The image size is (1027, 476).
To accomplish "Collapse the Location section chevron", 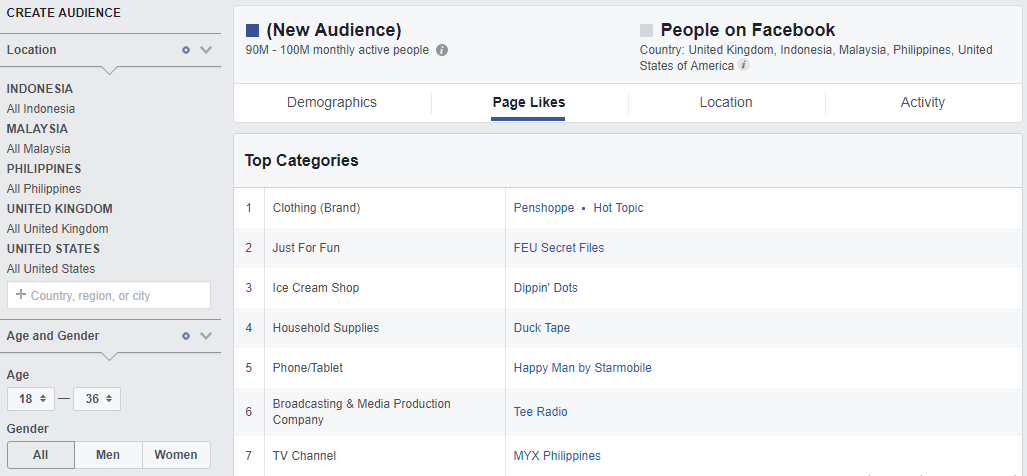I will tap(206, 50).
